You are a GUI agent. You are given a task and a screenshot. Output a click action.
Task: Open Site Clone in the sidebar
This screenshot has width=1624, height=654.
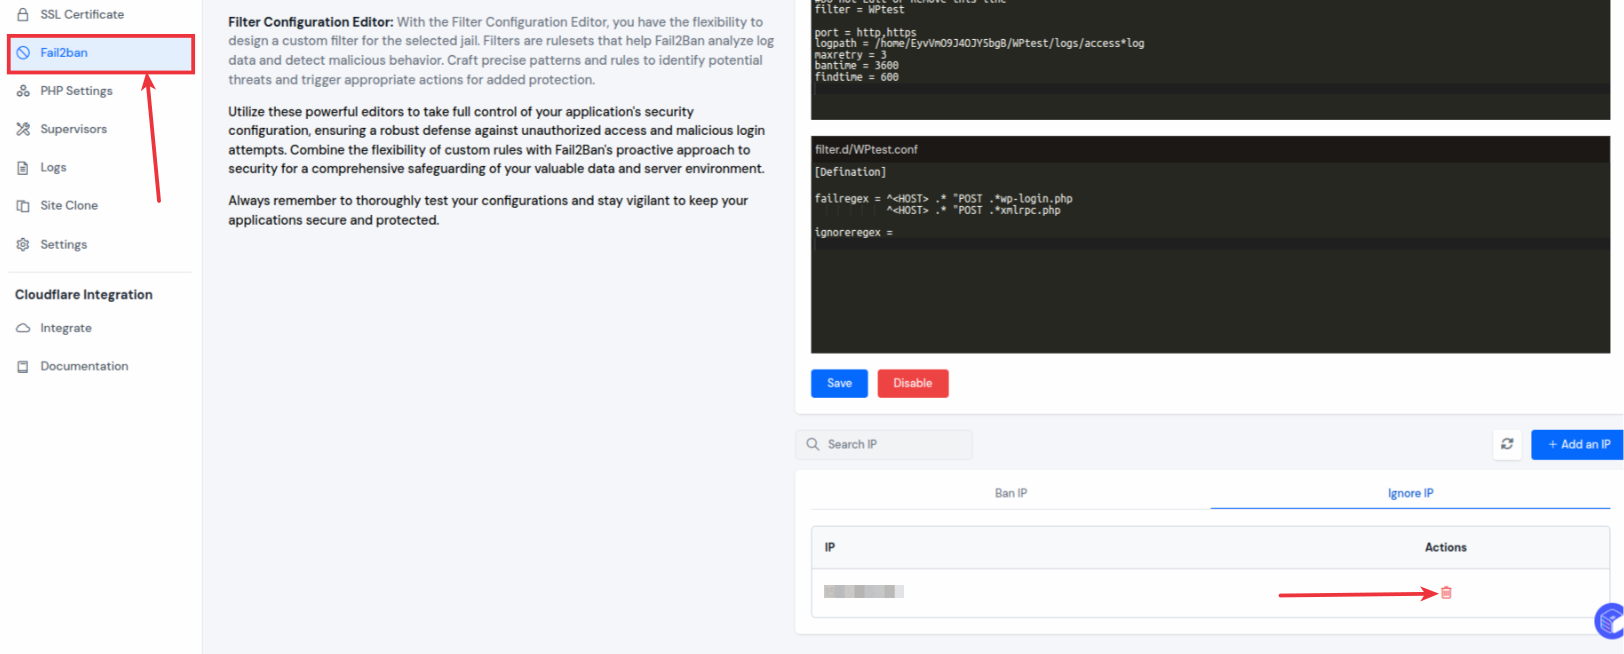tap(69, 205)
